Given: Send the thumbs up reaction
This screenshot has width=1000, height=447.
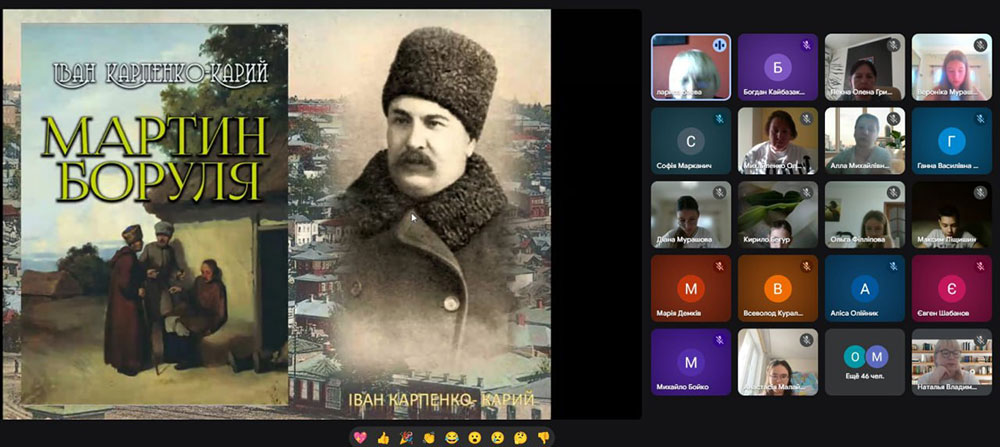Looking at the screenshot, I should 383,438.
